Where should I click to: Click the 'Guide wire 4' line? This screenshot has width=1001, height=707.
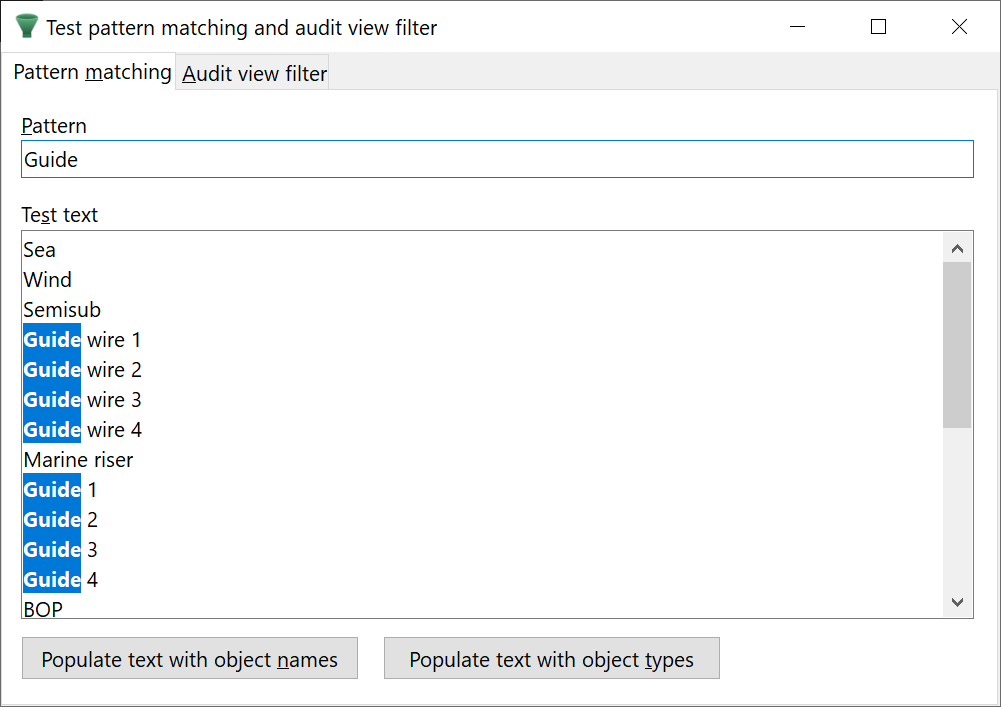82,430
